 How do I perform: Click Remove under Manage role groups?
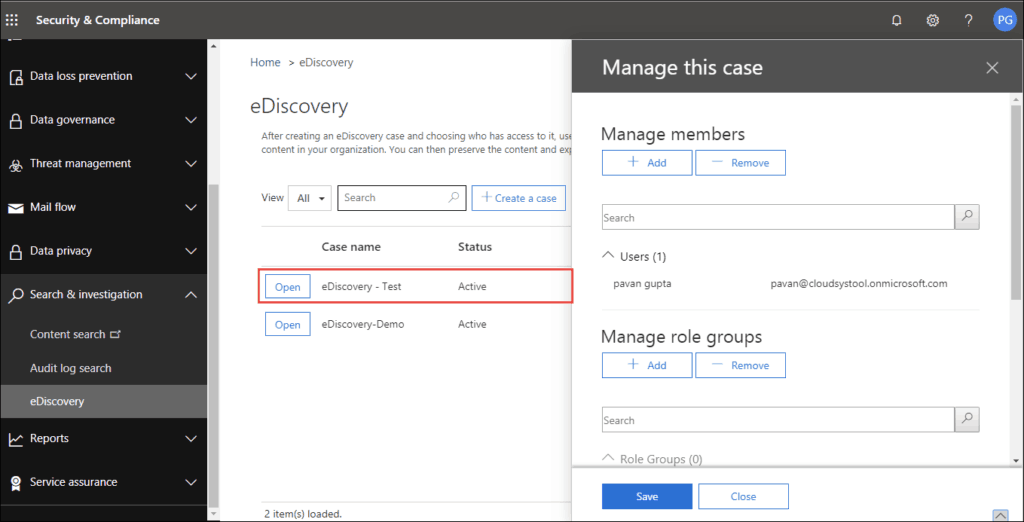coord(740,365)
